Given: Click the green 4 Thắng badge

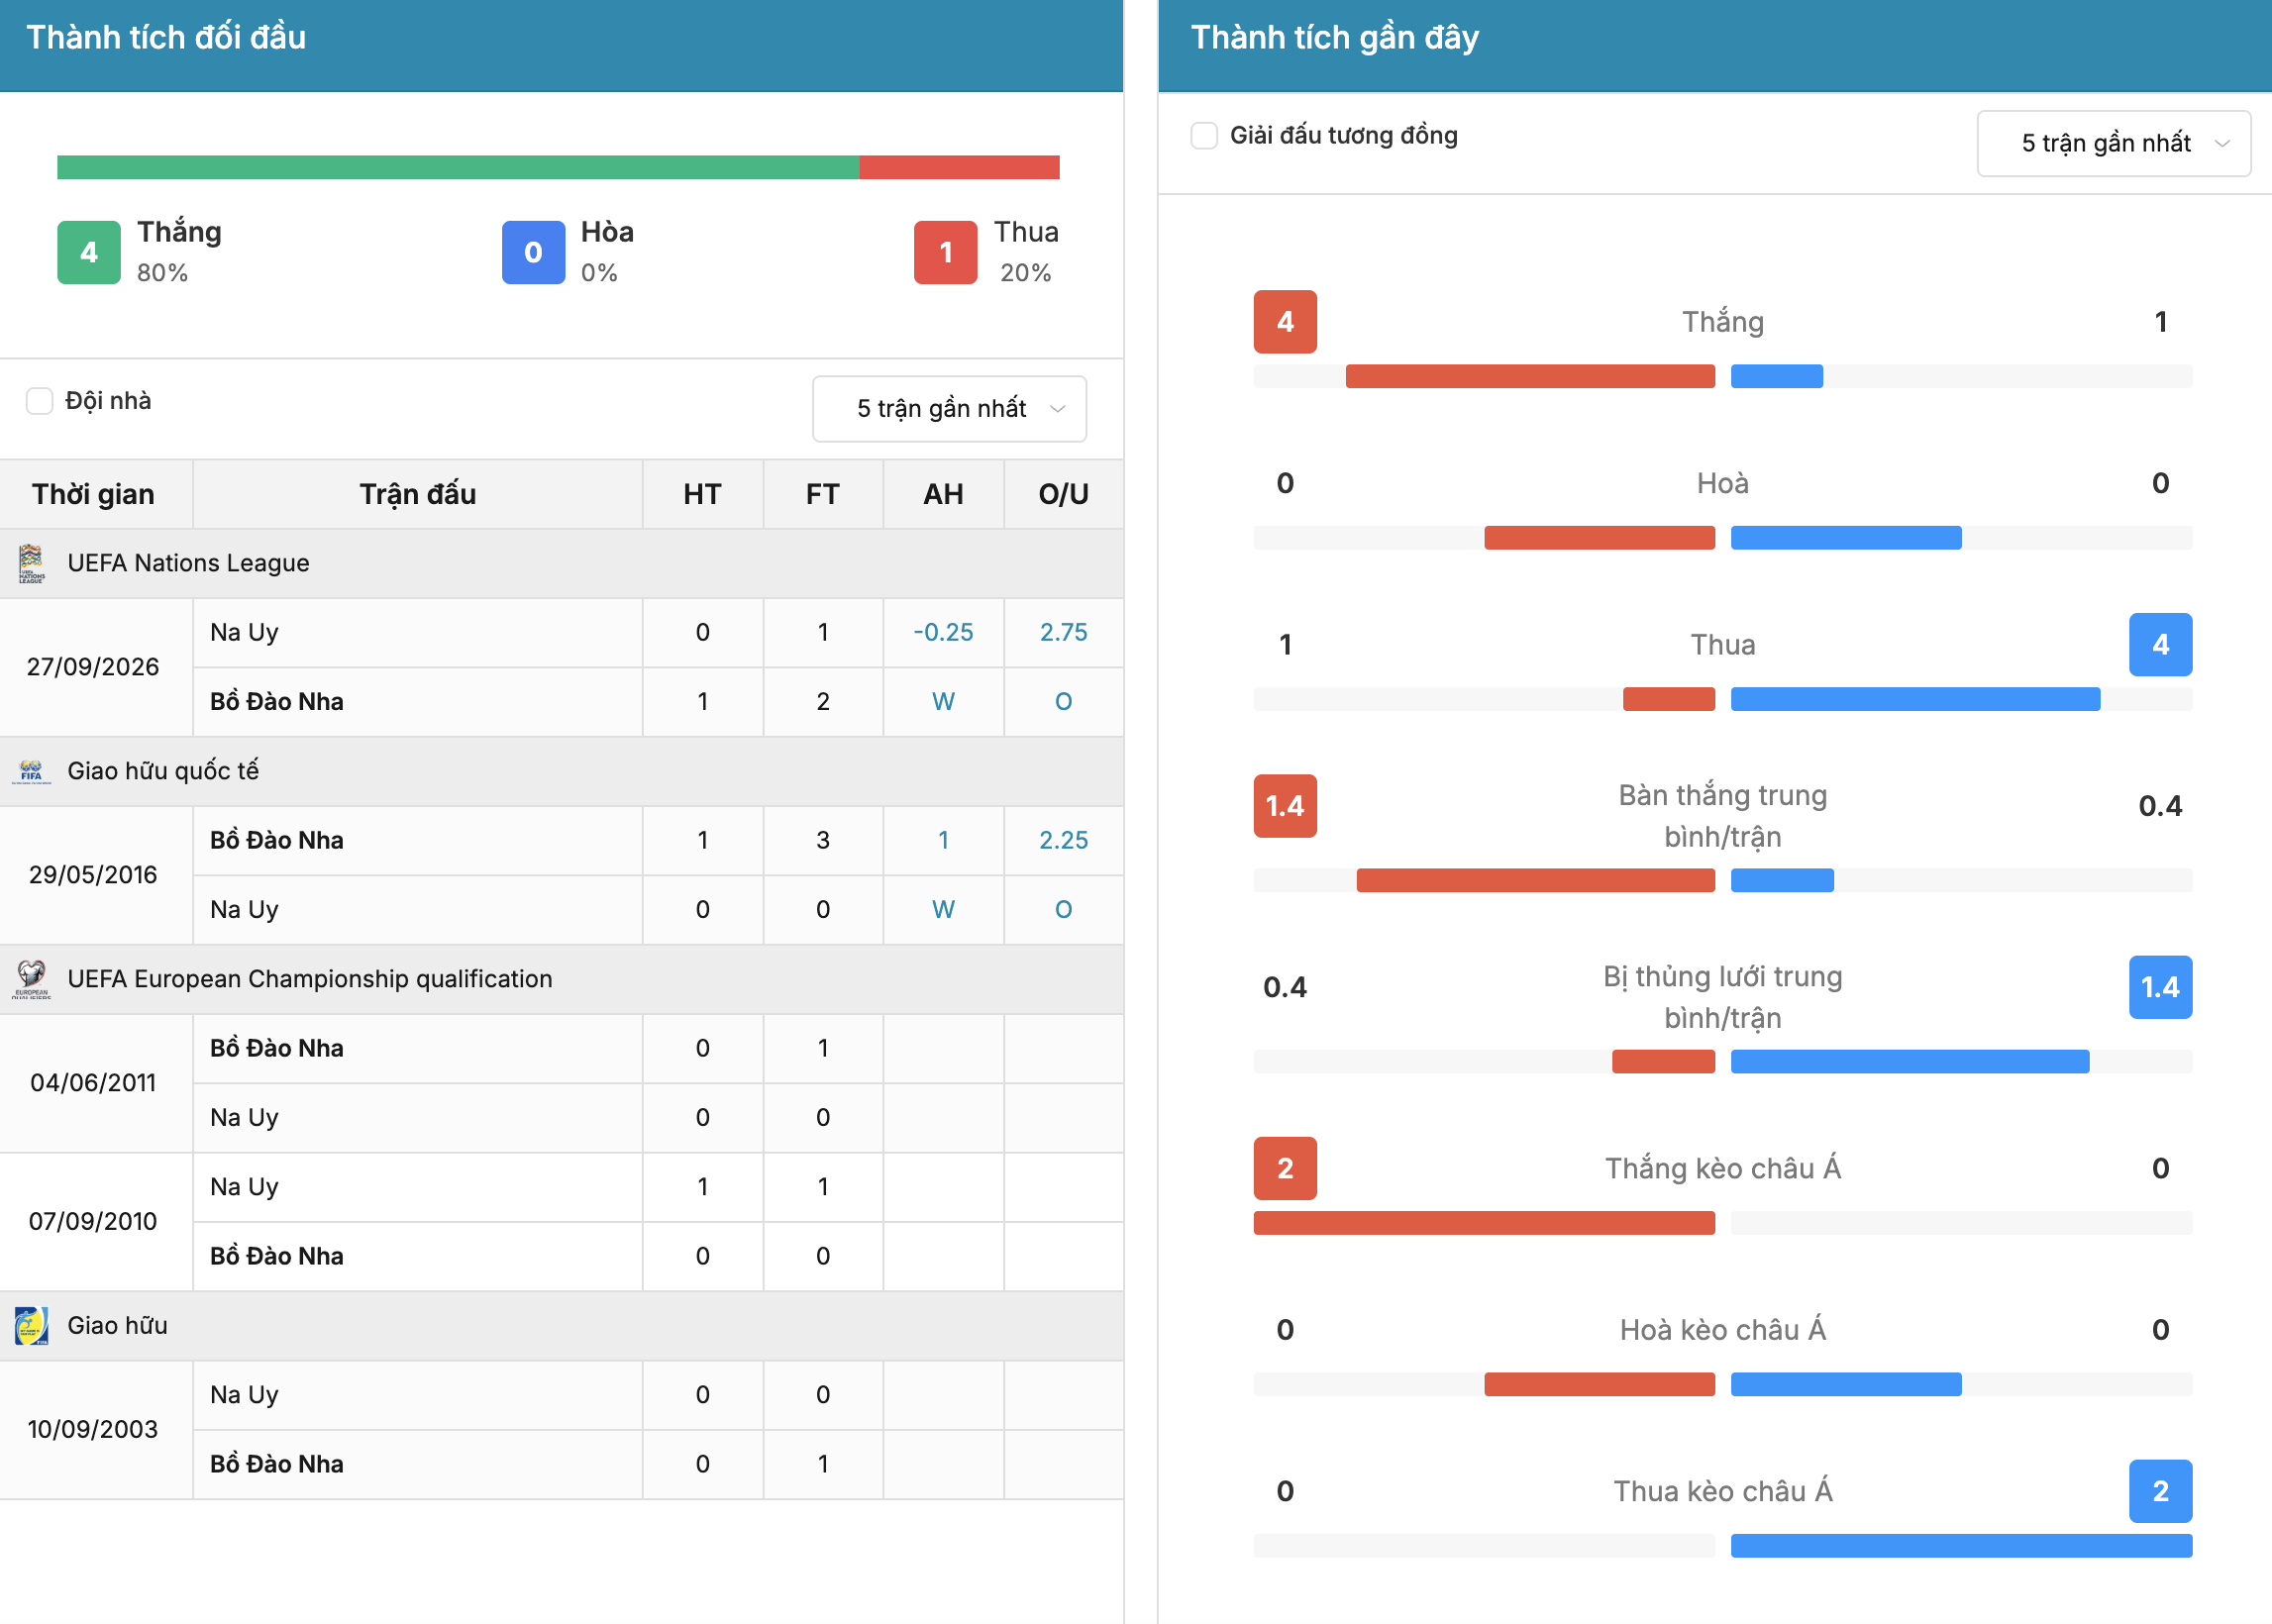Looking at the screenshot, I should [x=89, y=252].
